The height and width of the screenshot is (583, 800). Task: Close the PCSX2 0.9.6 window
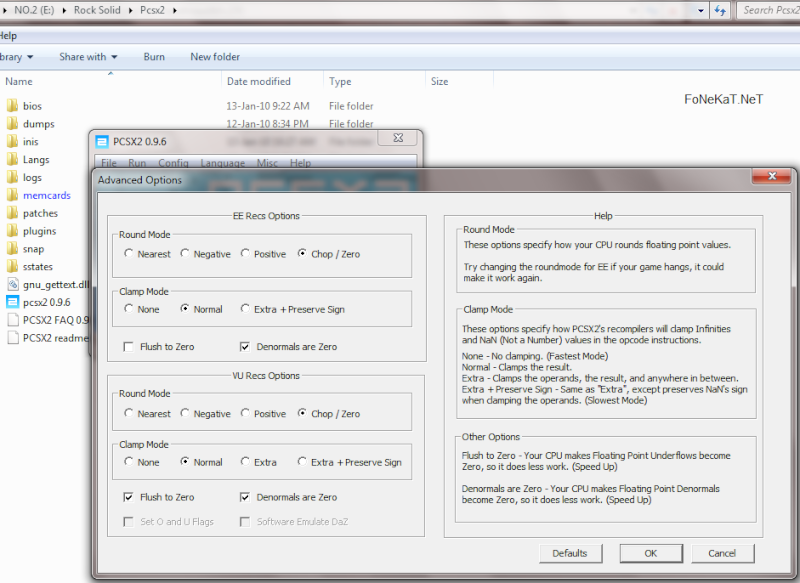click(398, 138)
